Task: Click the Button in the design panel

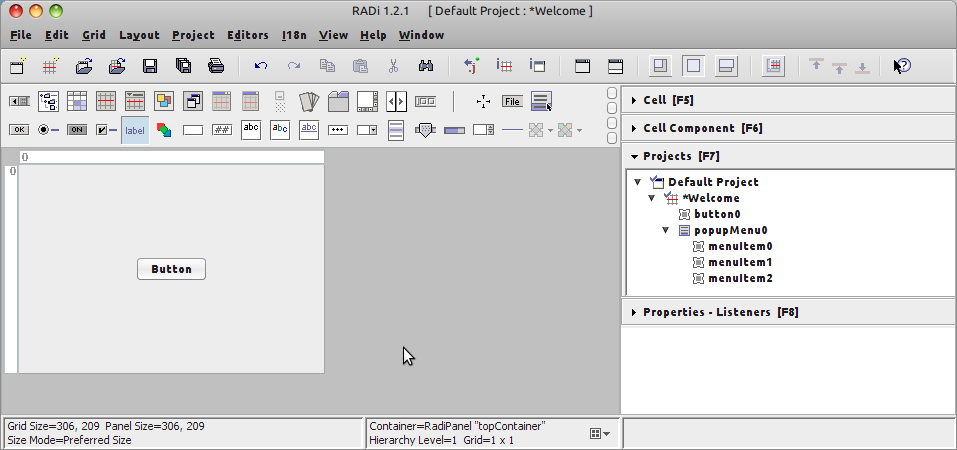Action: 171,269
